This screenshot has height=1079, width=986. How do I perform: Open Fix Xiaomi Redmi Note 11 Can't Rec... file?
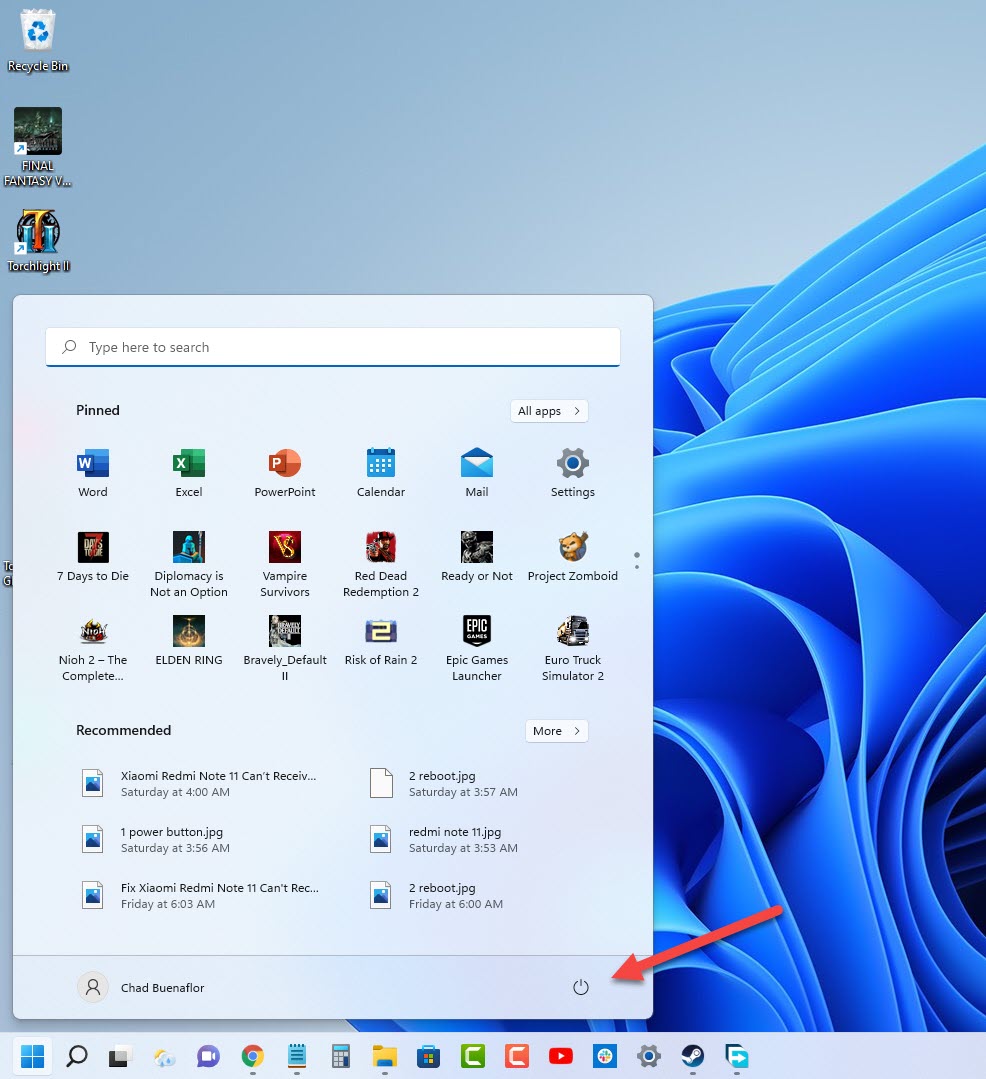tap(200, 895)
